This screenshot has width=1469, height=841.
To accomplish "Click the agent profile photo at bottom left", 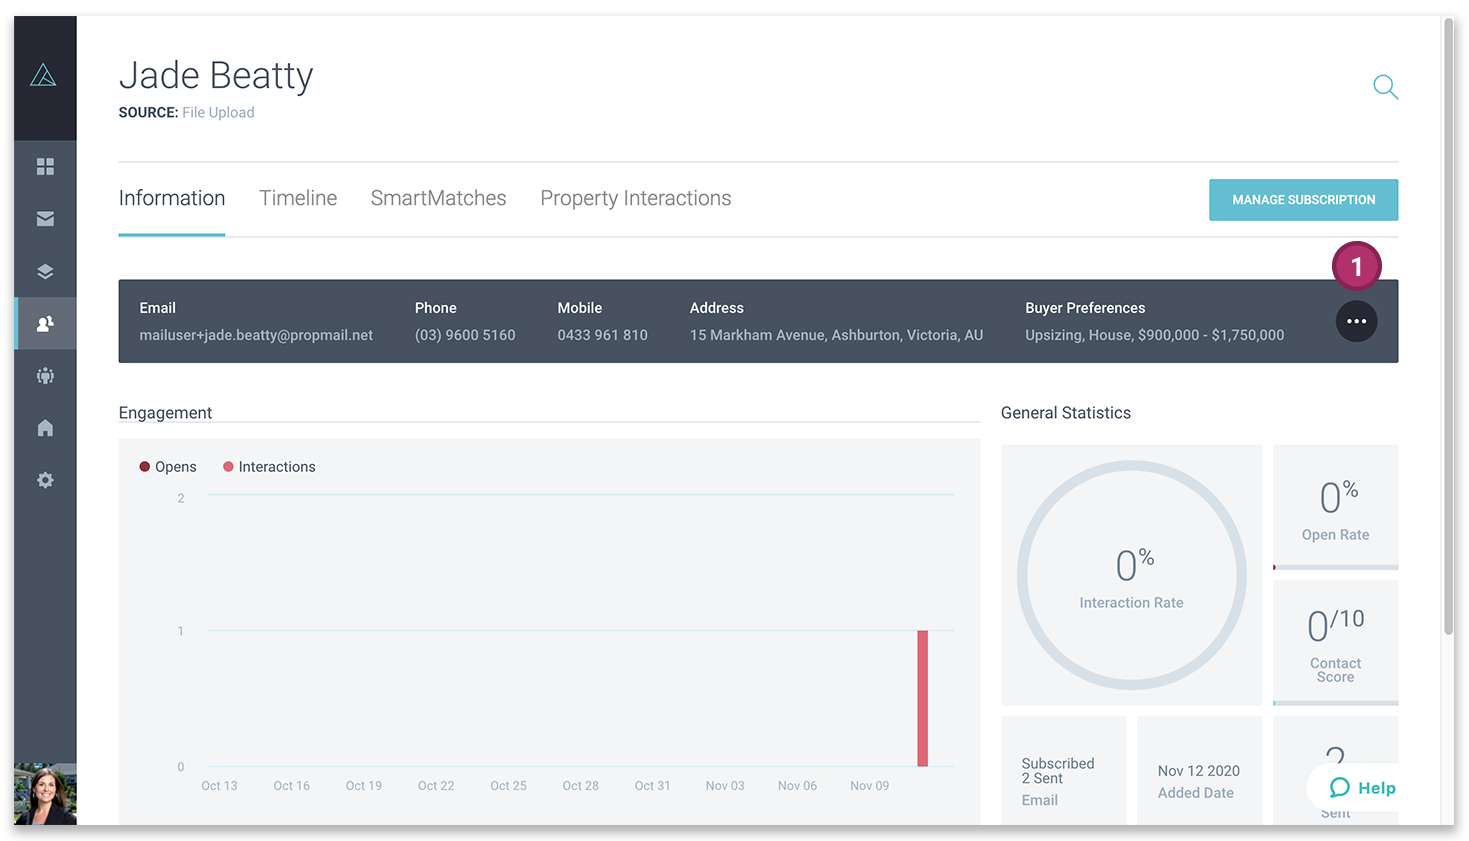I will point(45,793).
